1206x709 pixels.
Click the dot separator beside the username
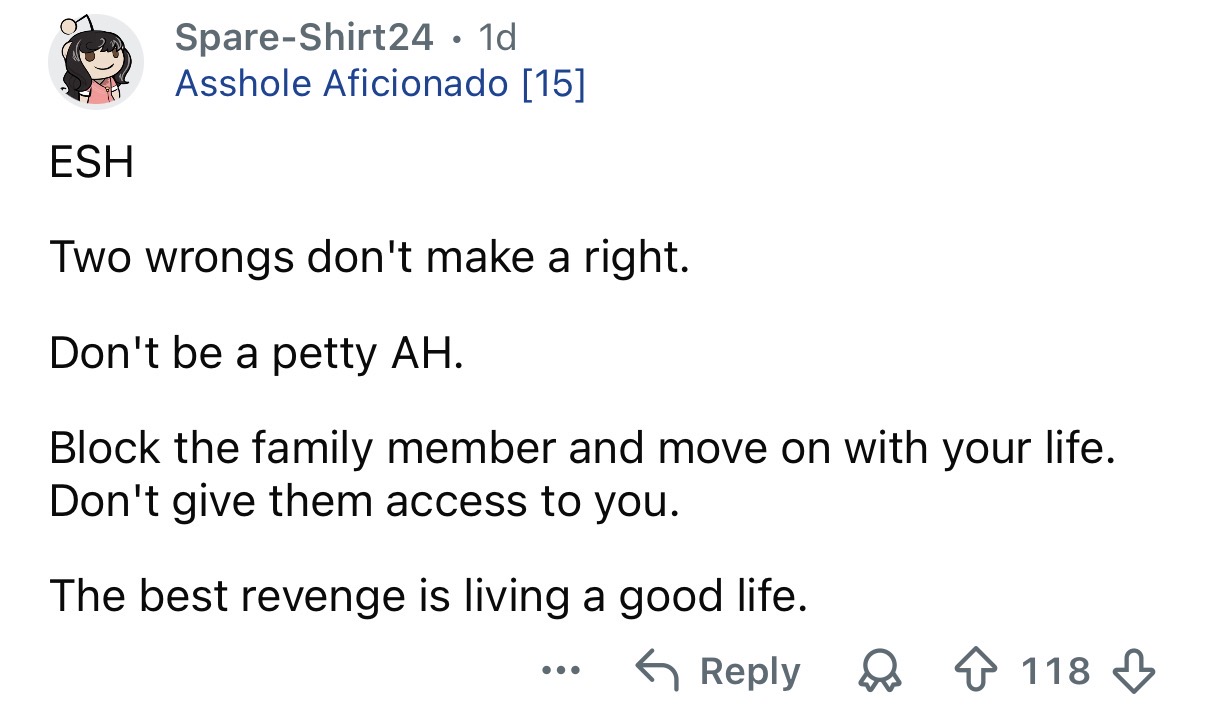tap(456, 39)
